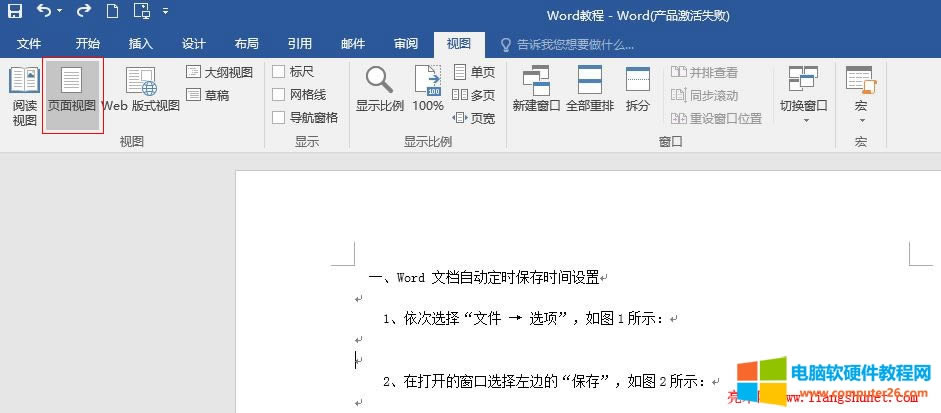
Task: Click 新建窗口 button
Action: (x=536, y=90)
